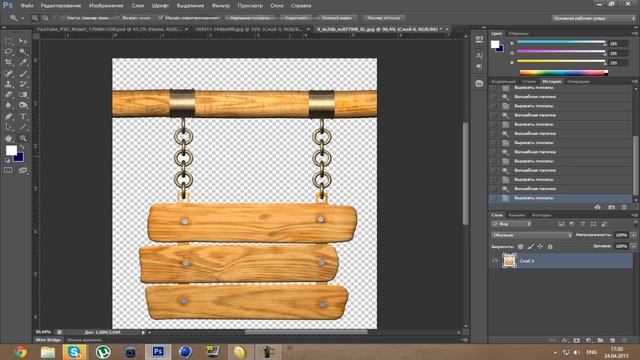Switch to the Операции tab

click(578, 82)
